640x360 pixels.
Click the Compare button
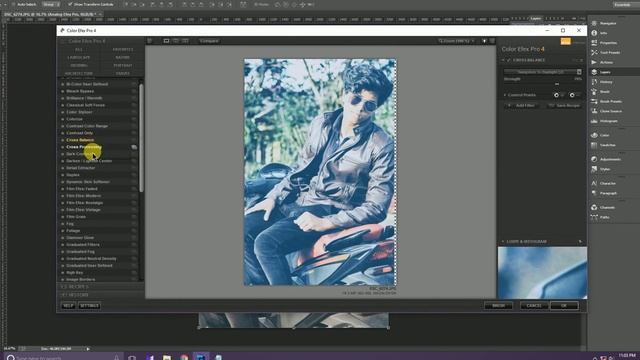tap(209, 41)
